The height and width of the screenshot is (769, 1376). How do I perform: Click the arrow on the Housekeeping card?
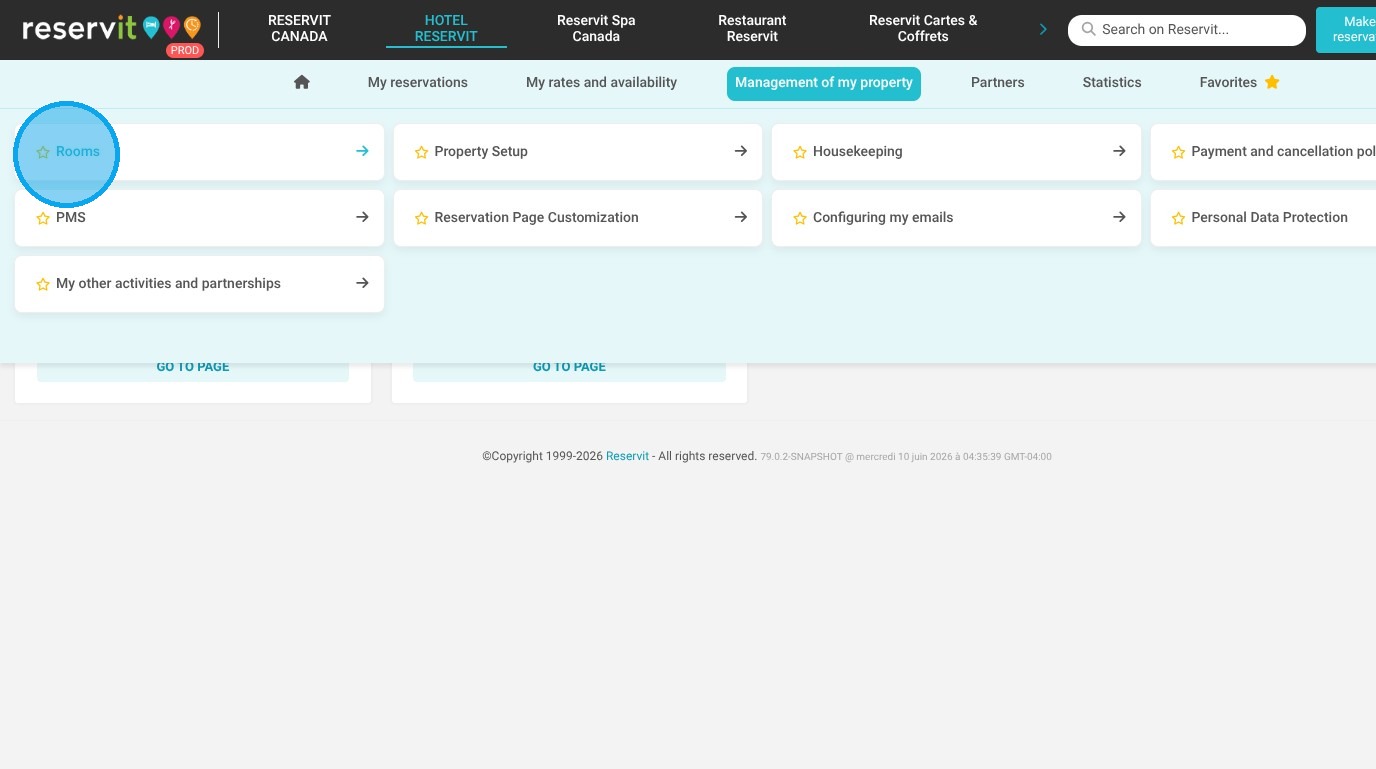coord(1119,151)
